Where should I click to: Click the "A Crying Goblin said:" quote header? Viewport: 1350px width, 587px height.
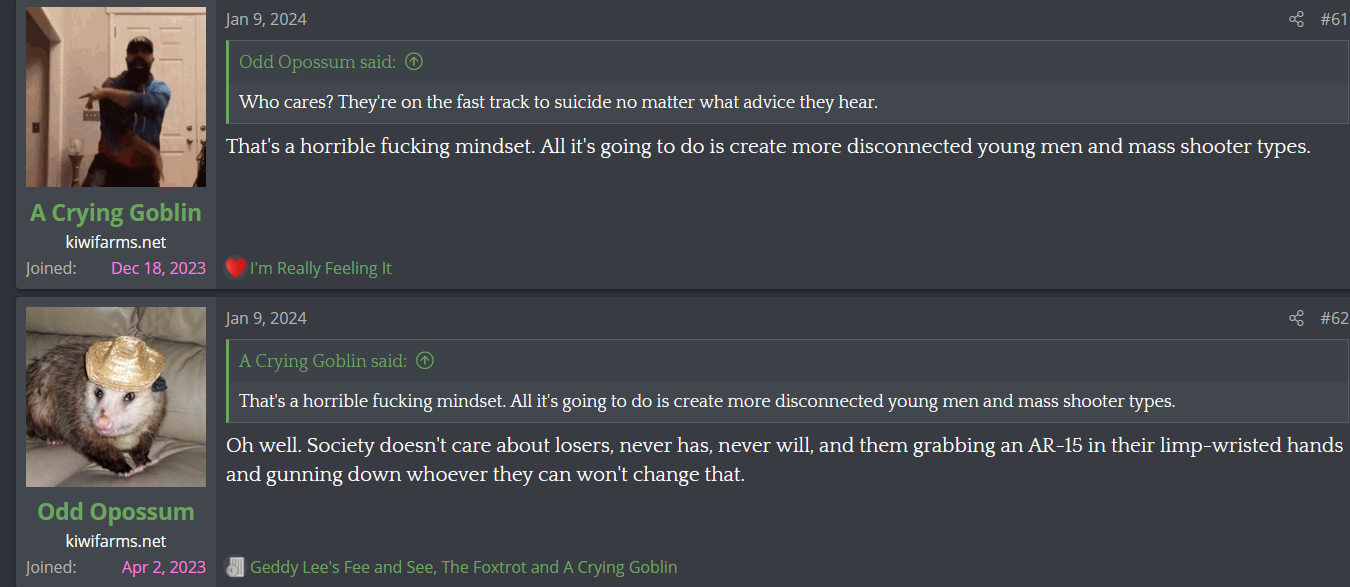point(323,361)
